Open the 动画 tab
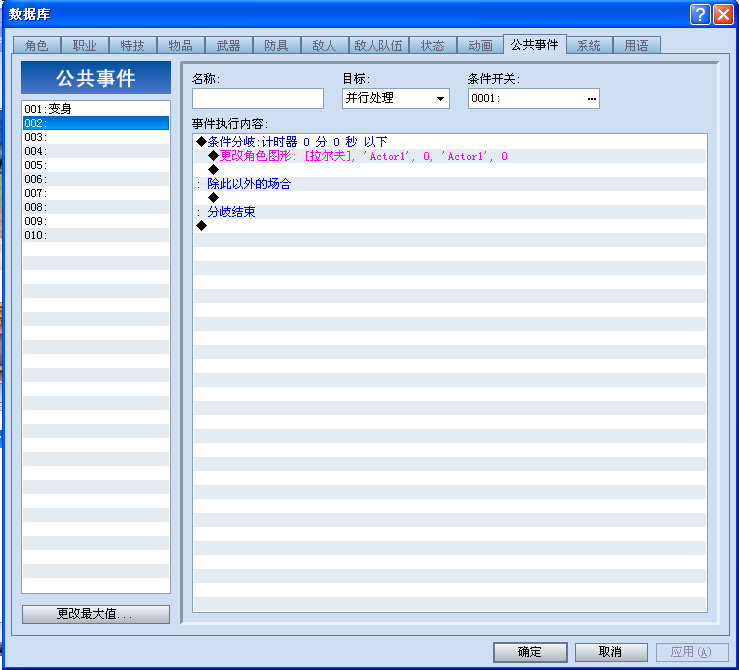Image resolution: width=739 pixels, height=670 pixels. pyautogui.click(x=480, y=45)
